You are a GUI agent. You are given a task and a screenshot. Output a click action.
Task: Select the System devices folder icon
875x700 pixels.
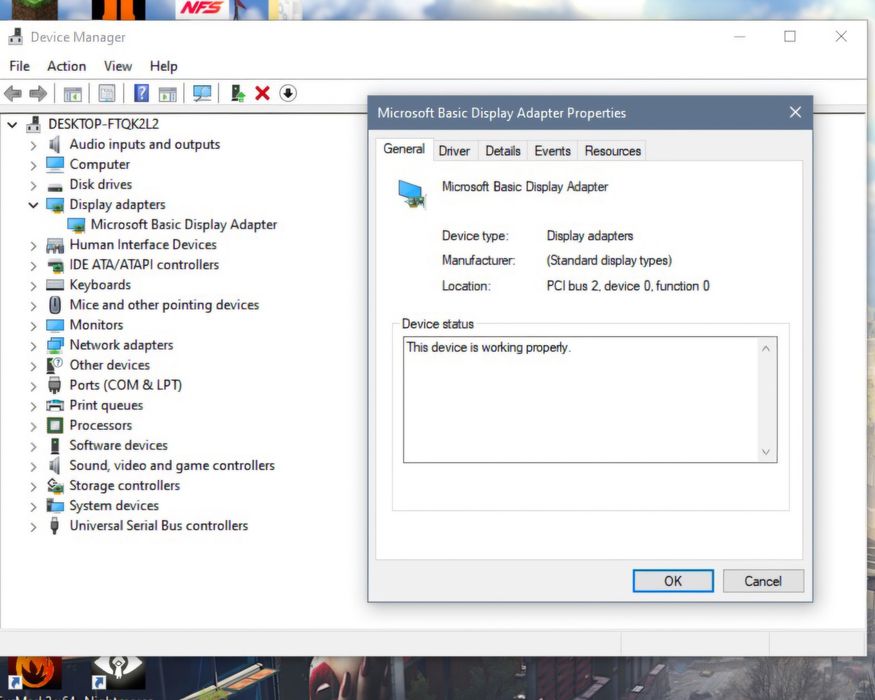tap(55, 506)
